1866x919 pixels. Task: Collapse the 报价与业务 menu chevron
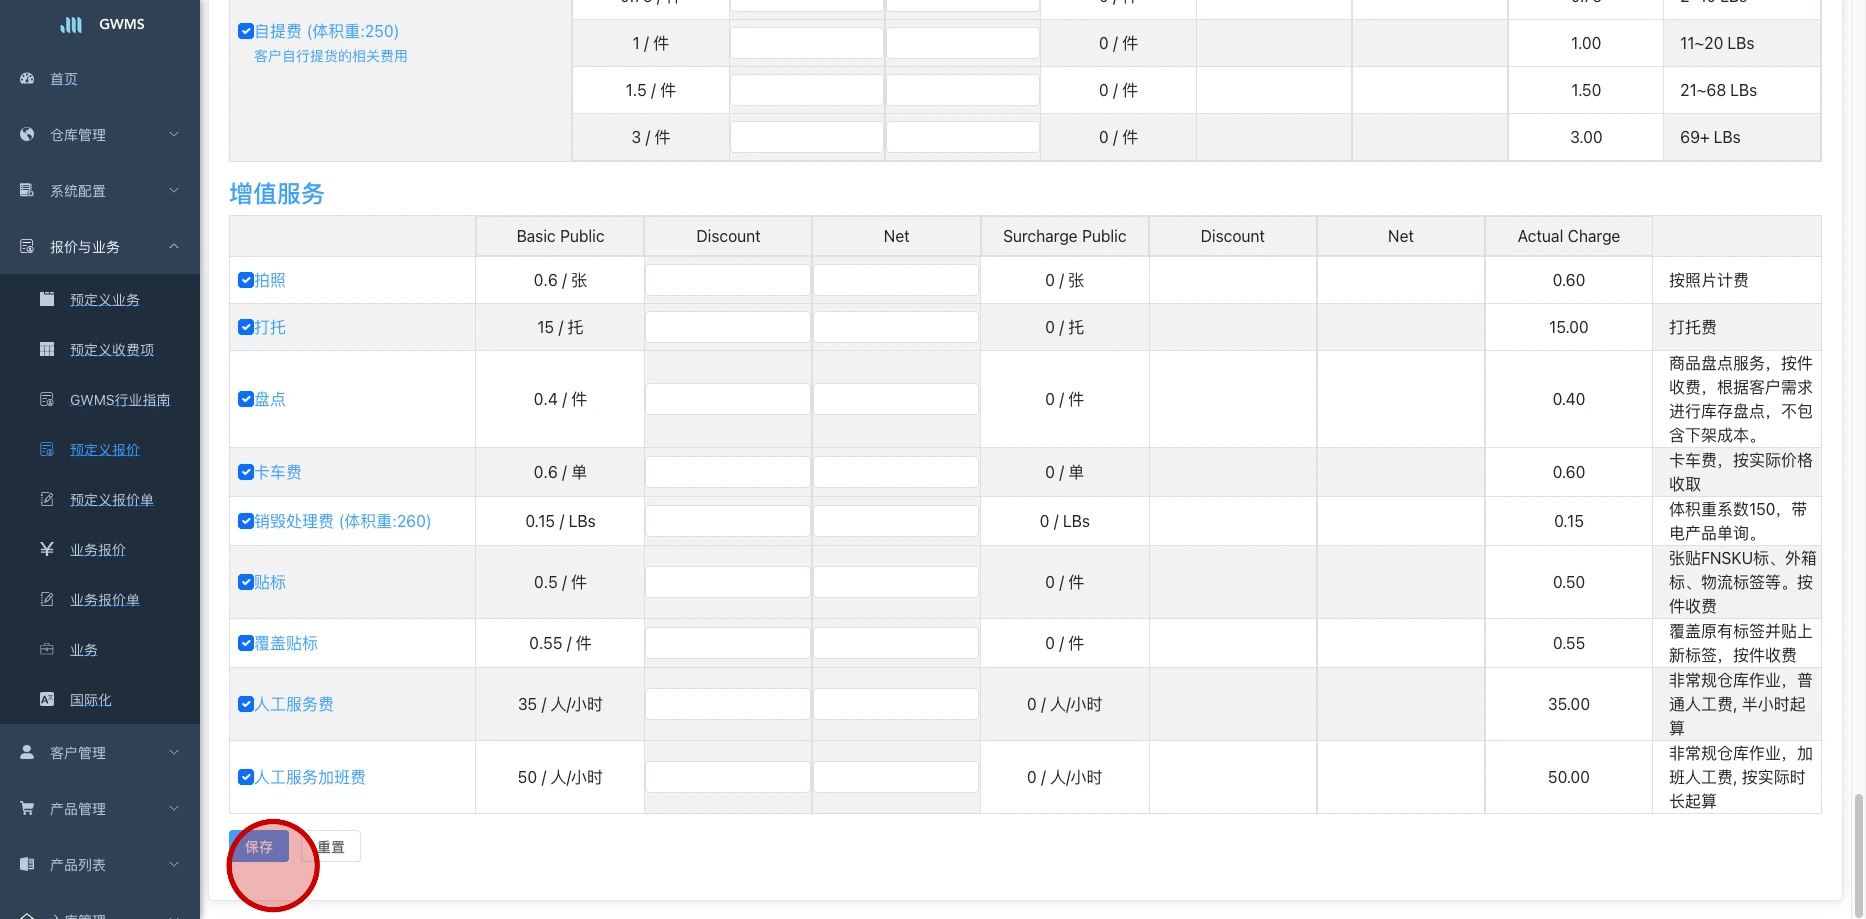(174, 246)
